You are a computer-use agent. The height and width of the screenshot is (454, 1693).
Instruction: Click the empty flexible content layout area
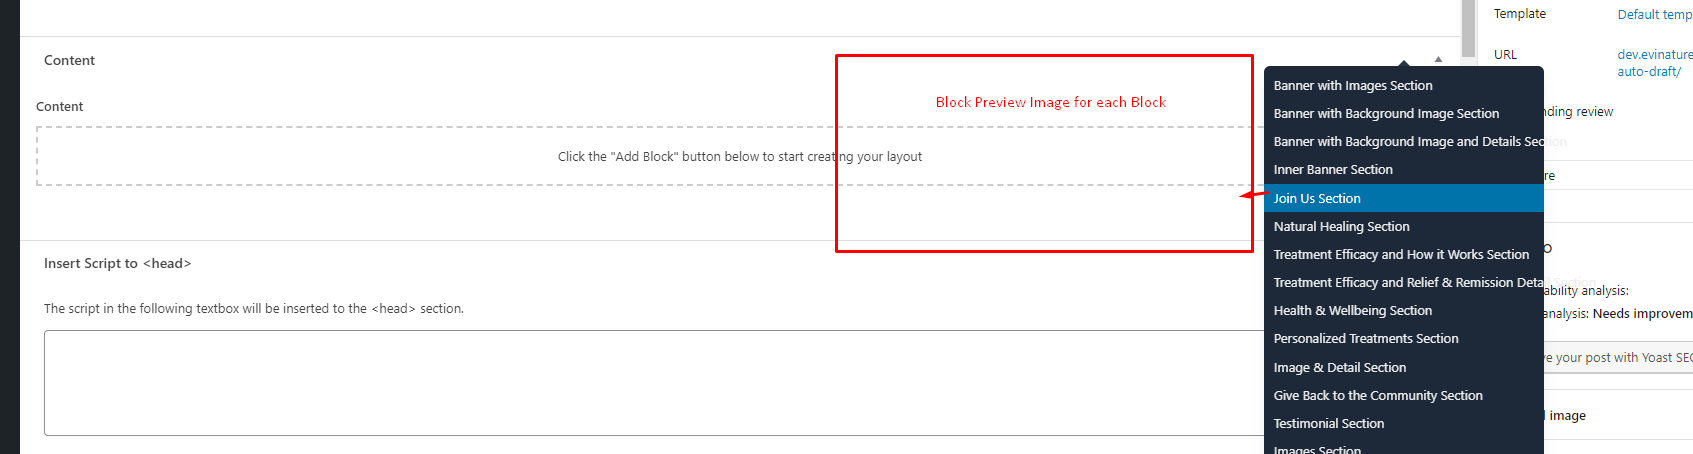click(740, 156)
